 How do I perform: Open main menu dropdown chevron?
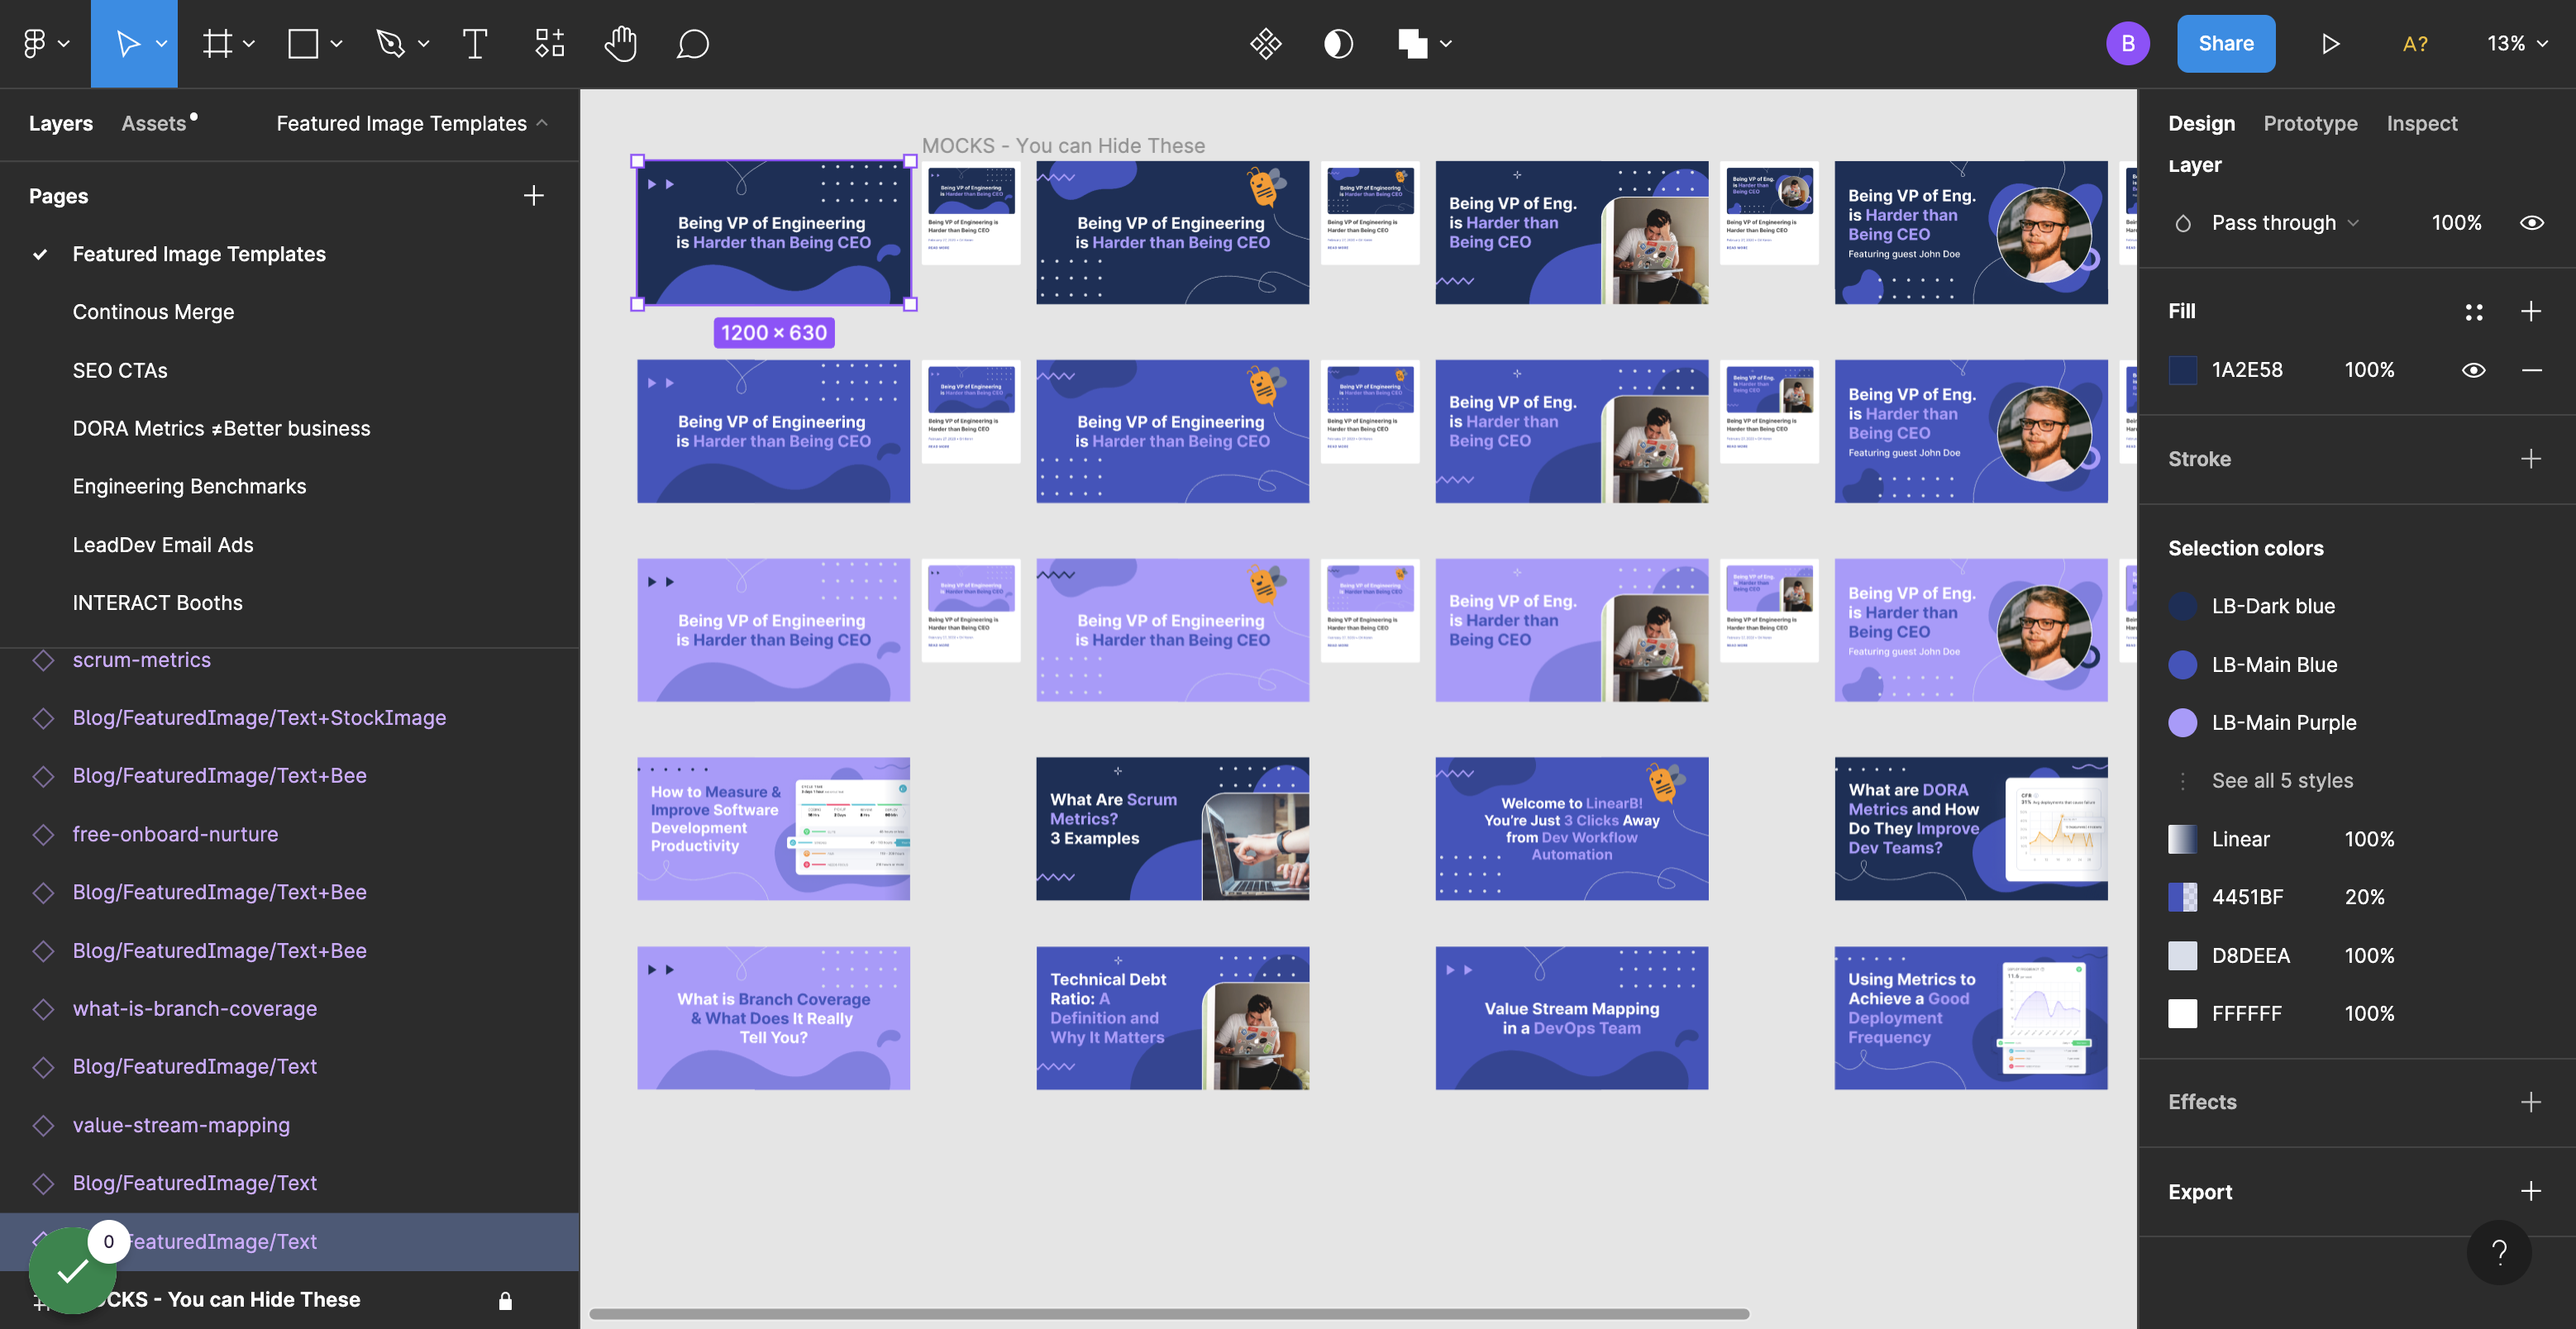coord(64,44)
